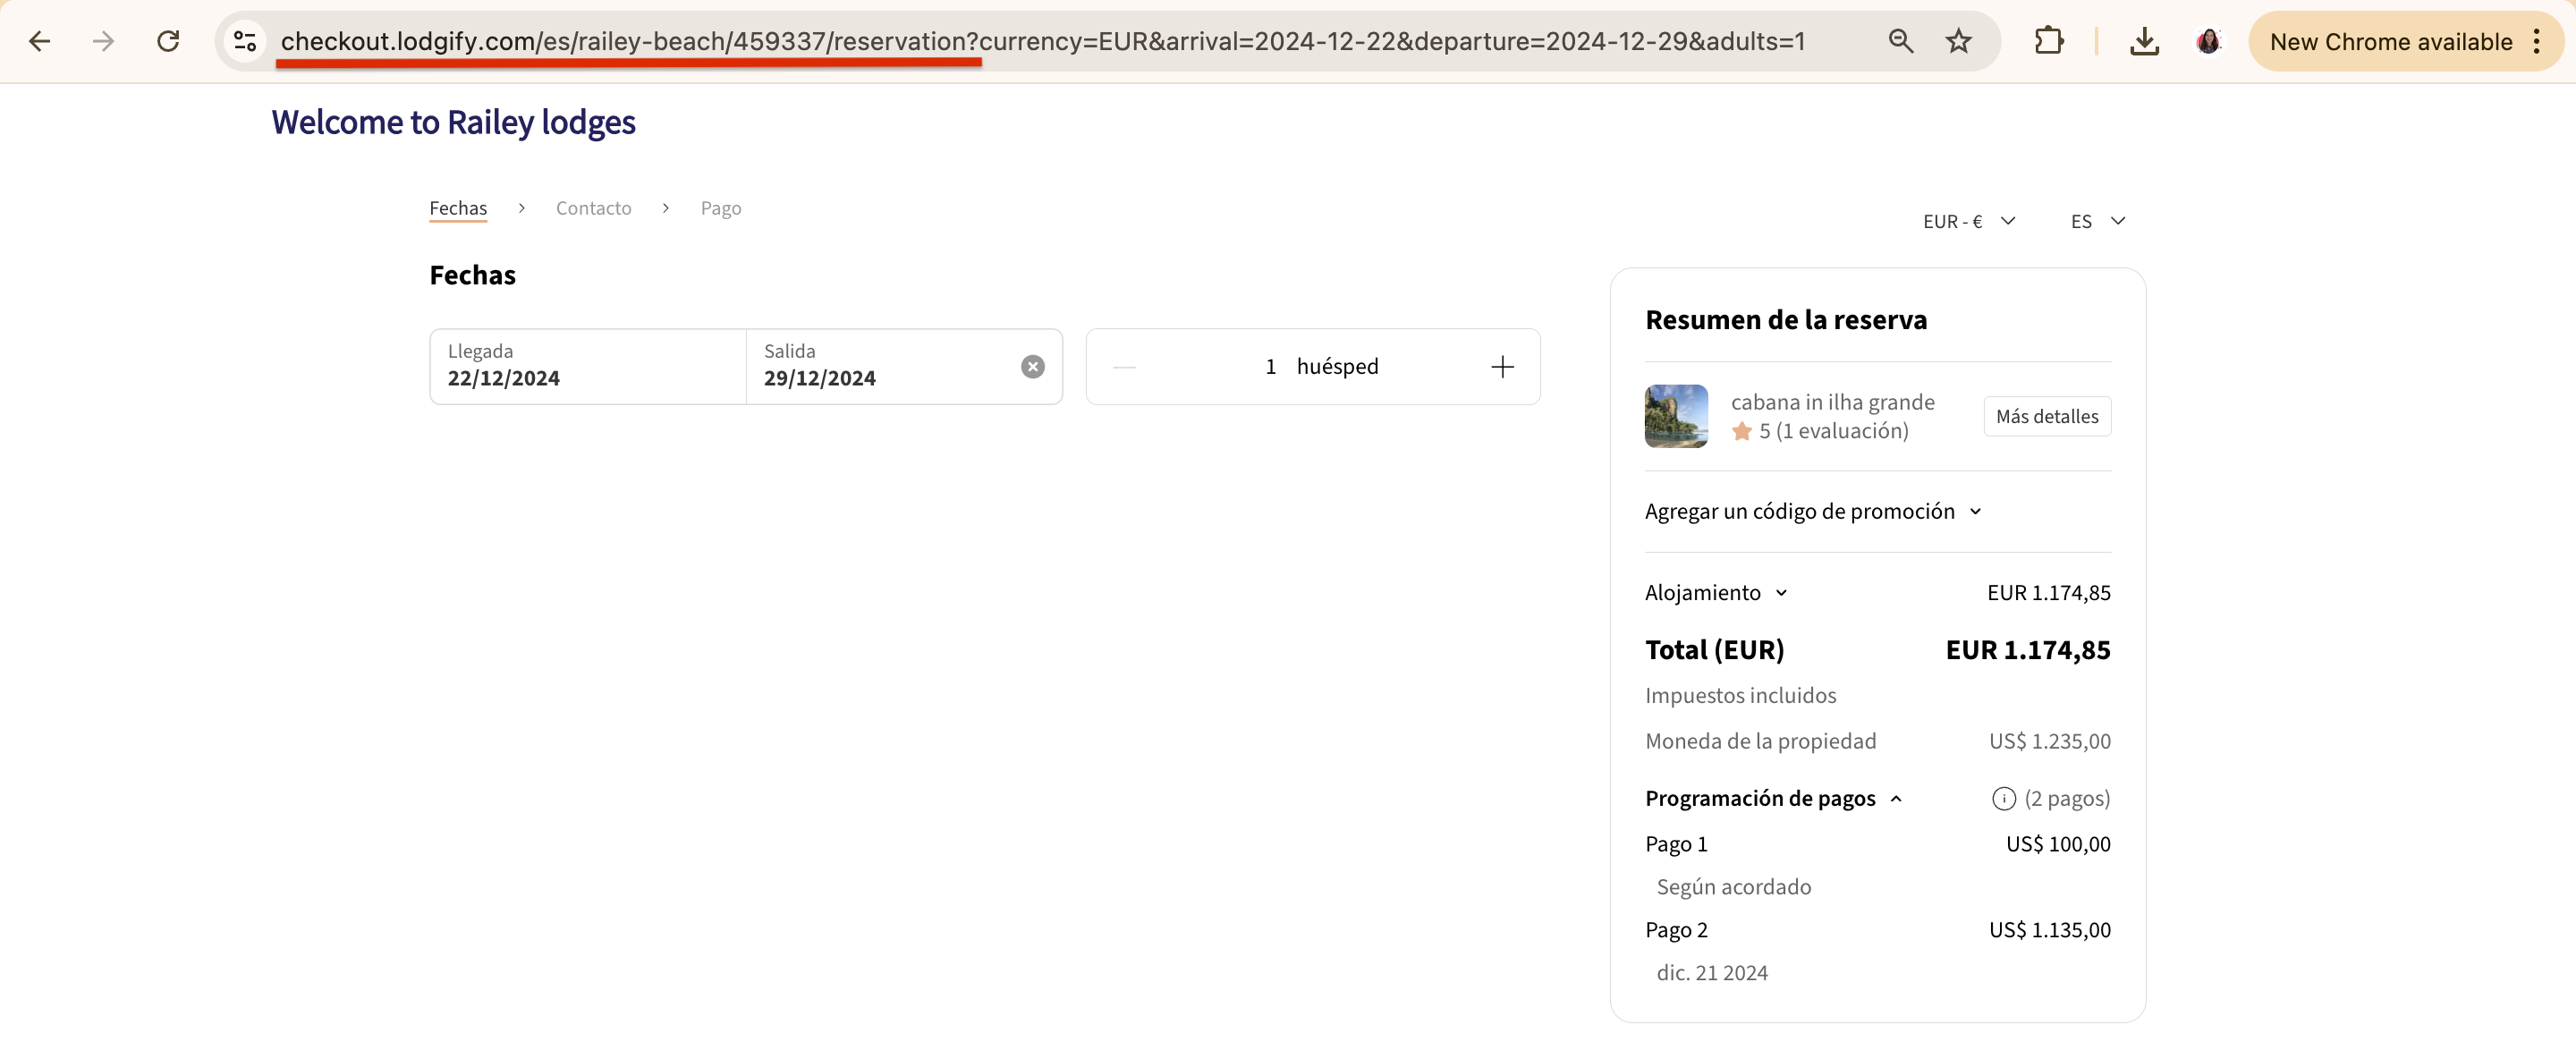This screenshot has height=1050, width=2576.
Task: Decrease guest count with the minus icon
Action: tap(1123, 366)
